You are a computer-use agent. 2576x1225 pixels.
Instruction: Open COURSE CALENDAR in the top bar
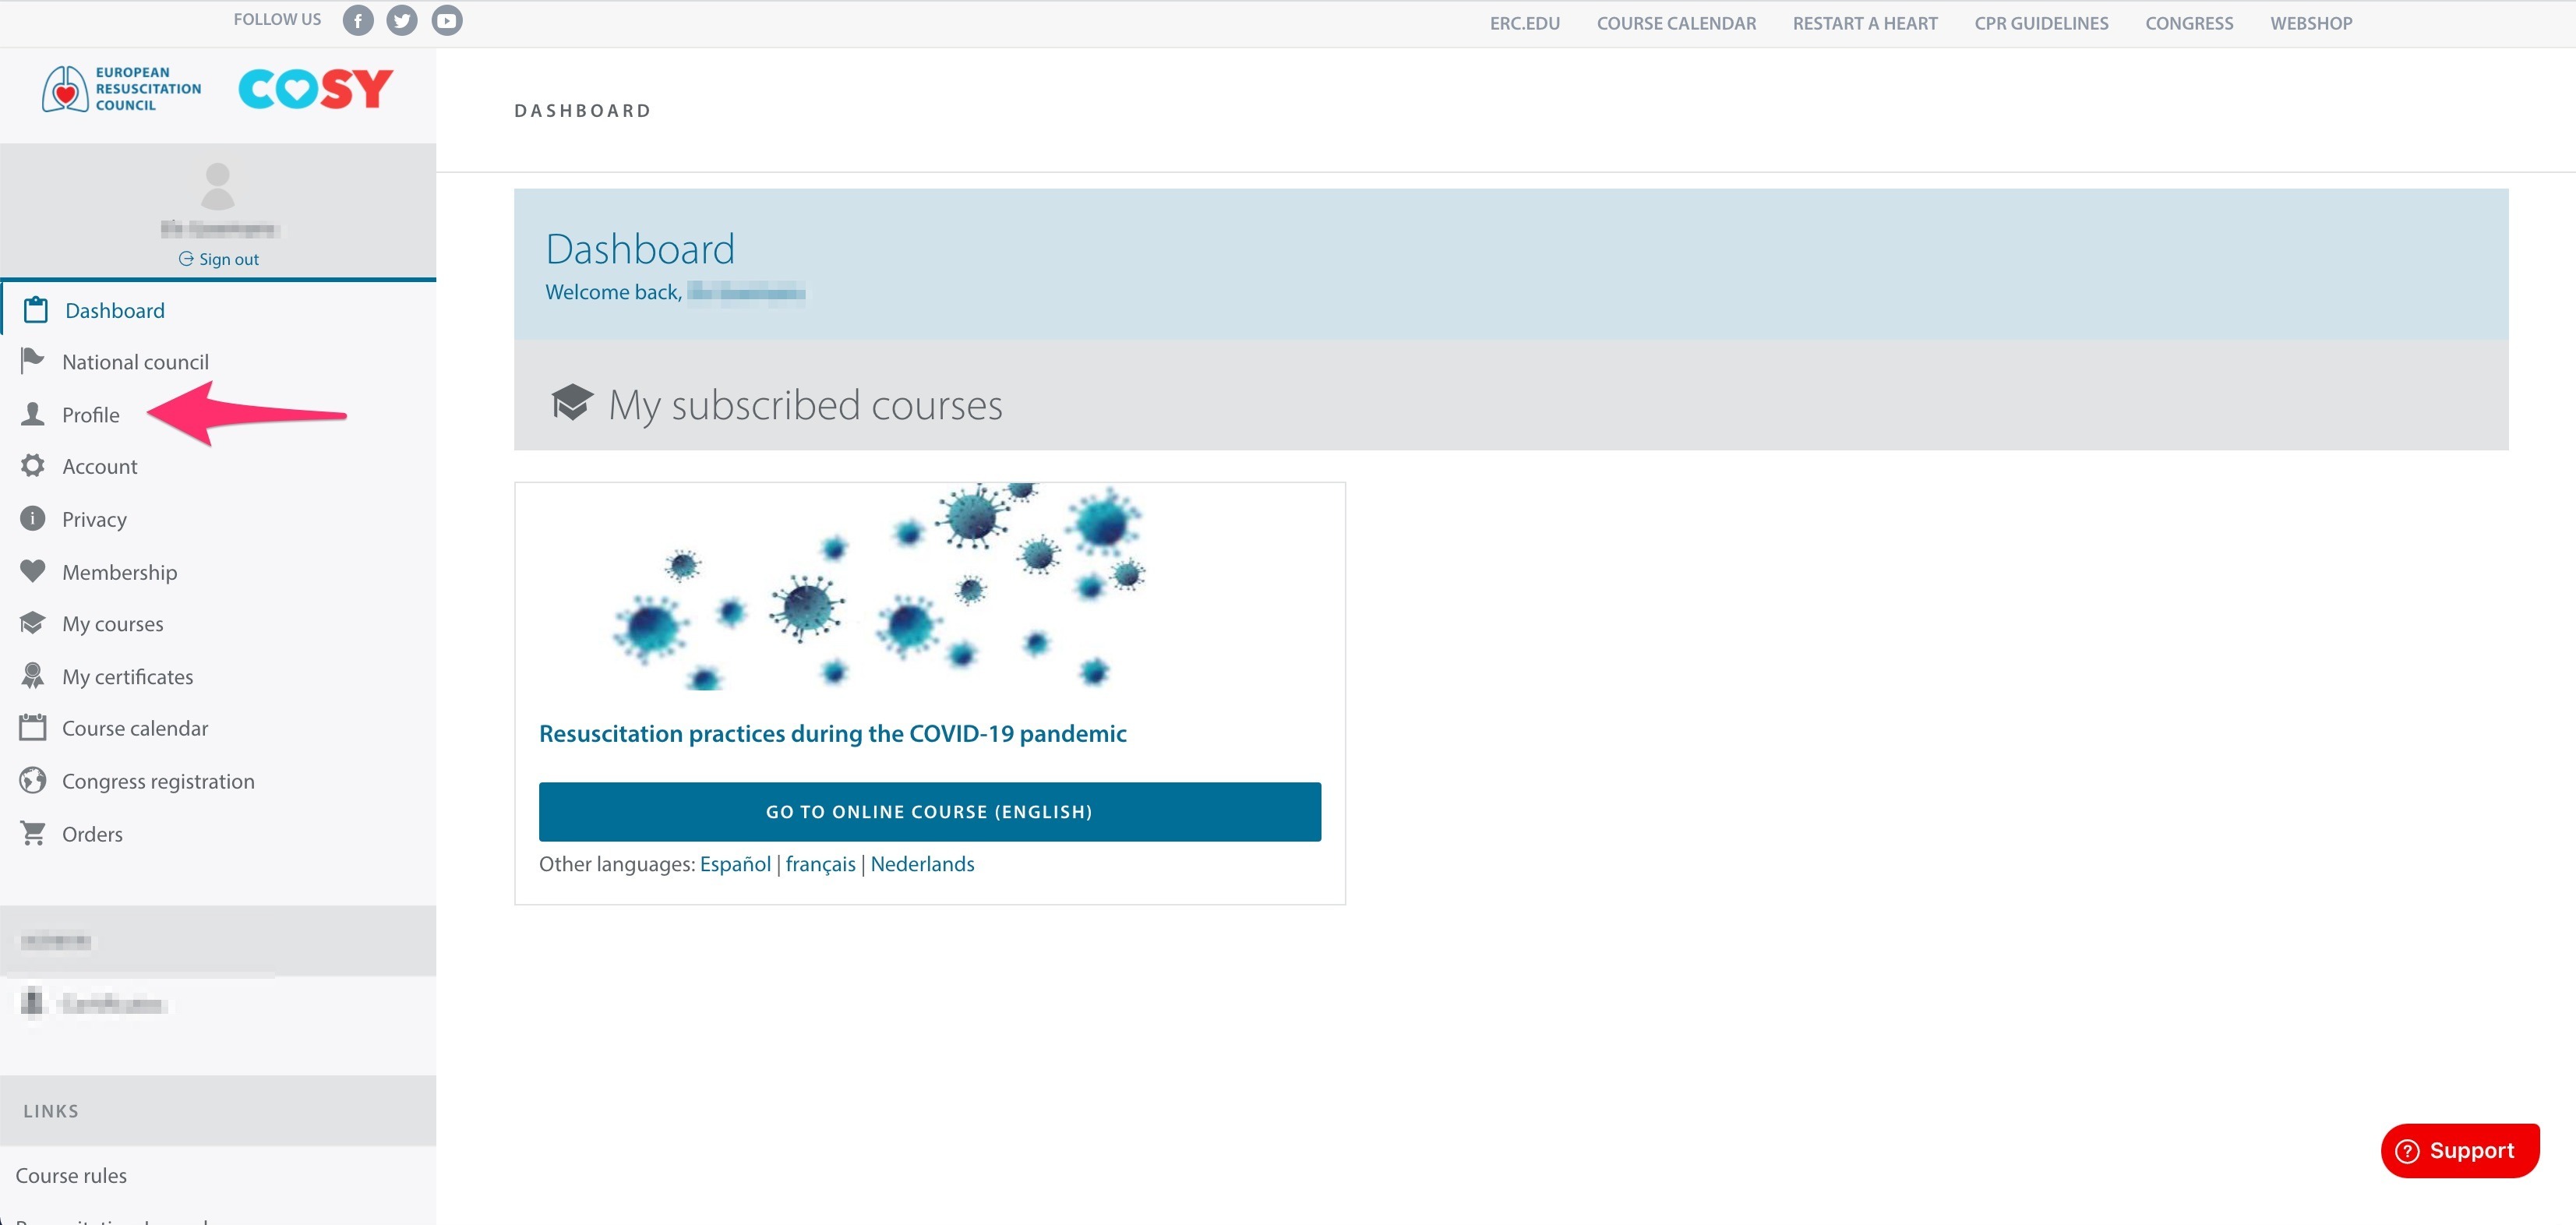coord(1676,23)
